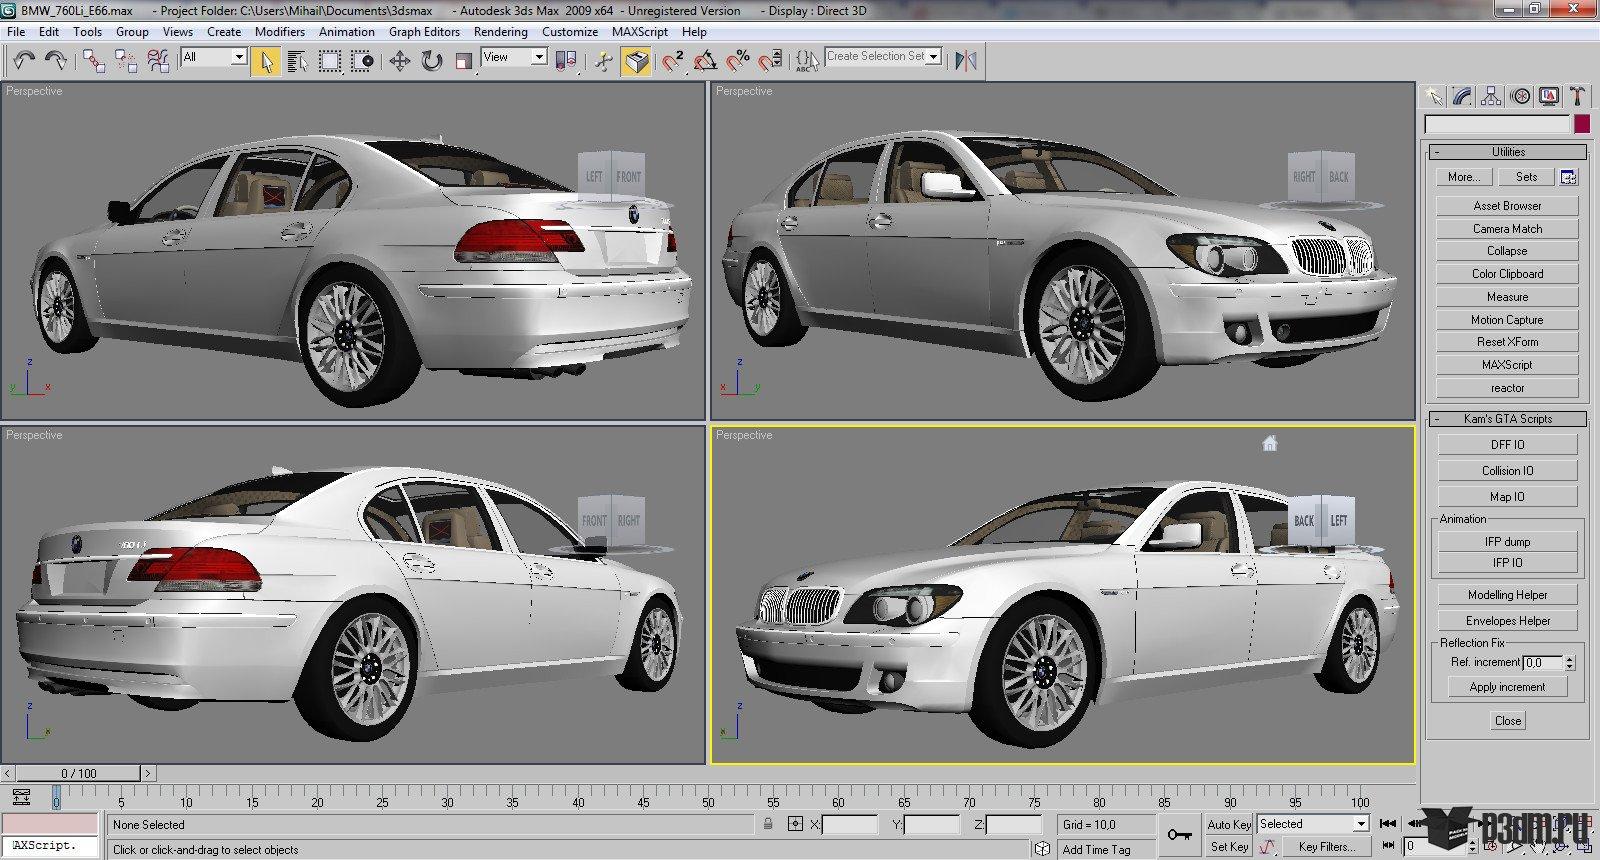Open the Mirror tool

965,61
